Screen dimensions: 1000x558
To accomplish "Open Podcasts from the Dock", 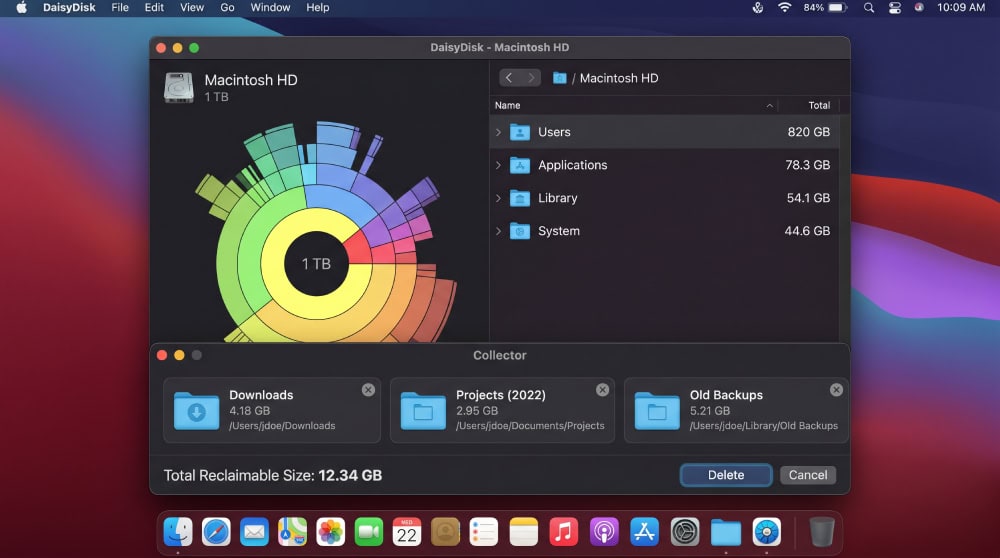I will pos(604,531).
